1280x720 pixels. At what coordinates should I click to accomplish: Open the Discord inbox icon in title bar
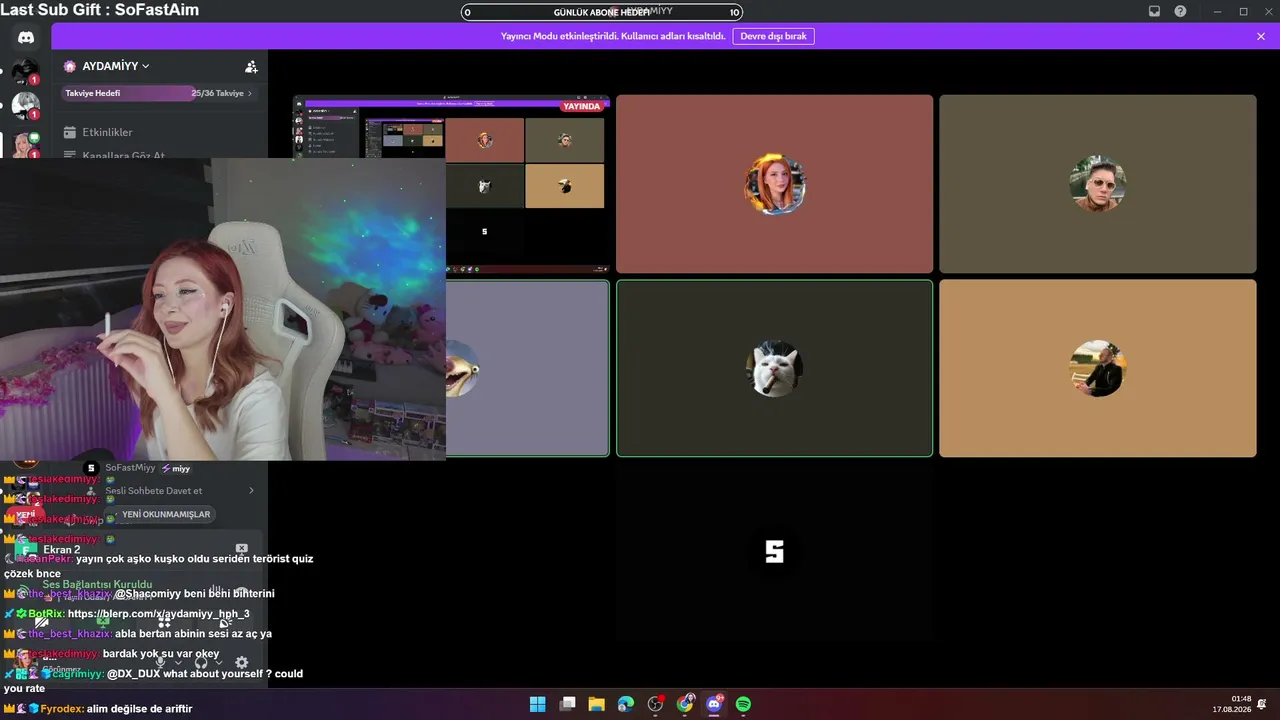[x=1154, y=11]
